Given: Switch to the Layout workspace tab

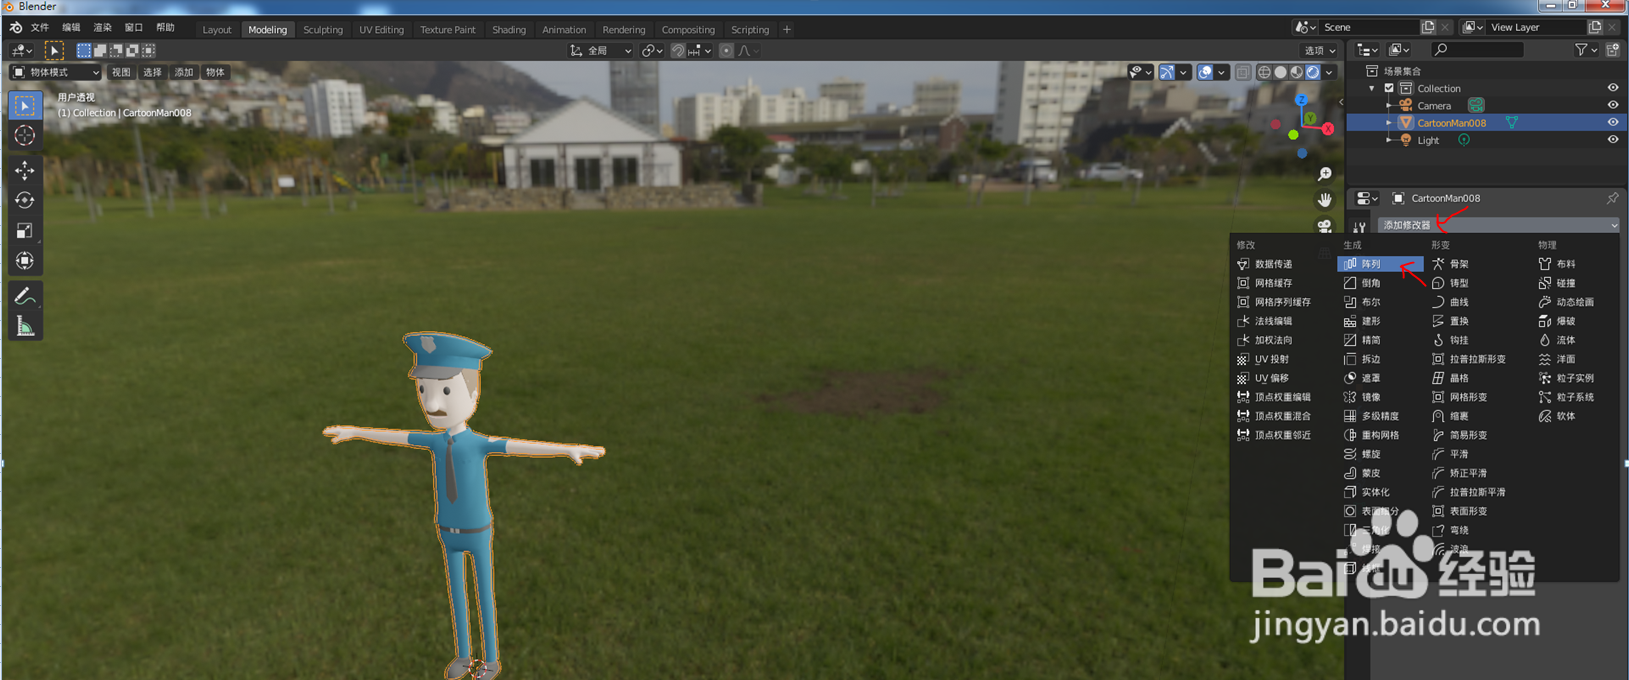Looking at the screenshot, I should coord(217,29).
